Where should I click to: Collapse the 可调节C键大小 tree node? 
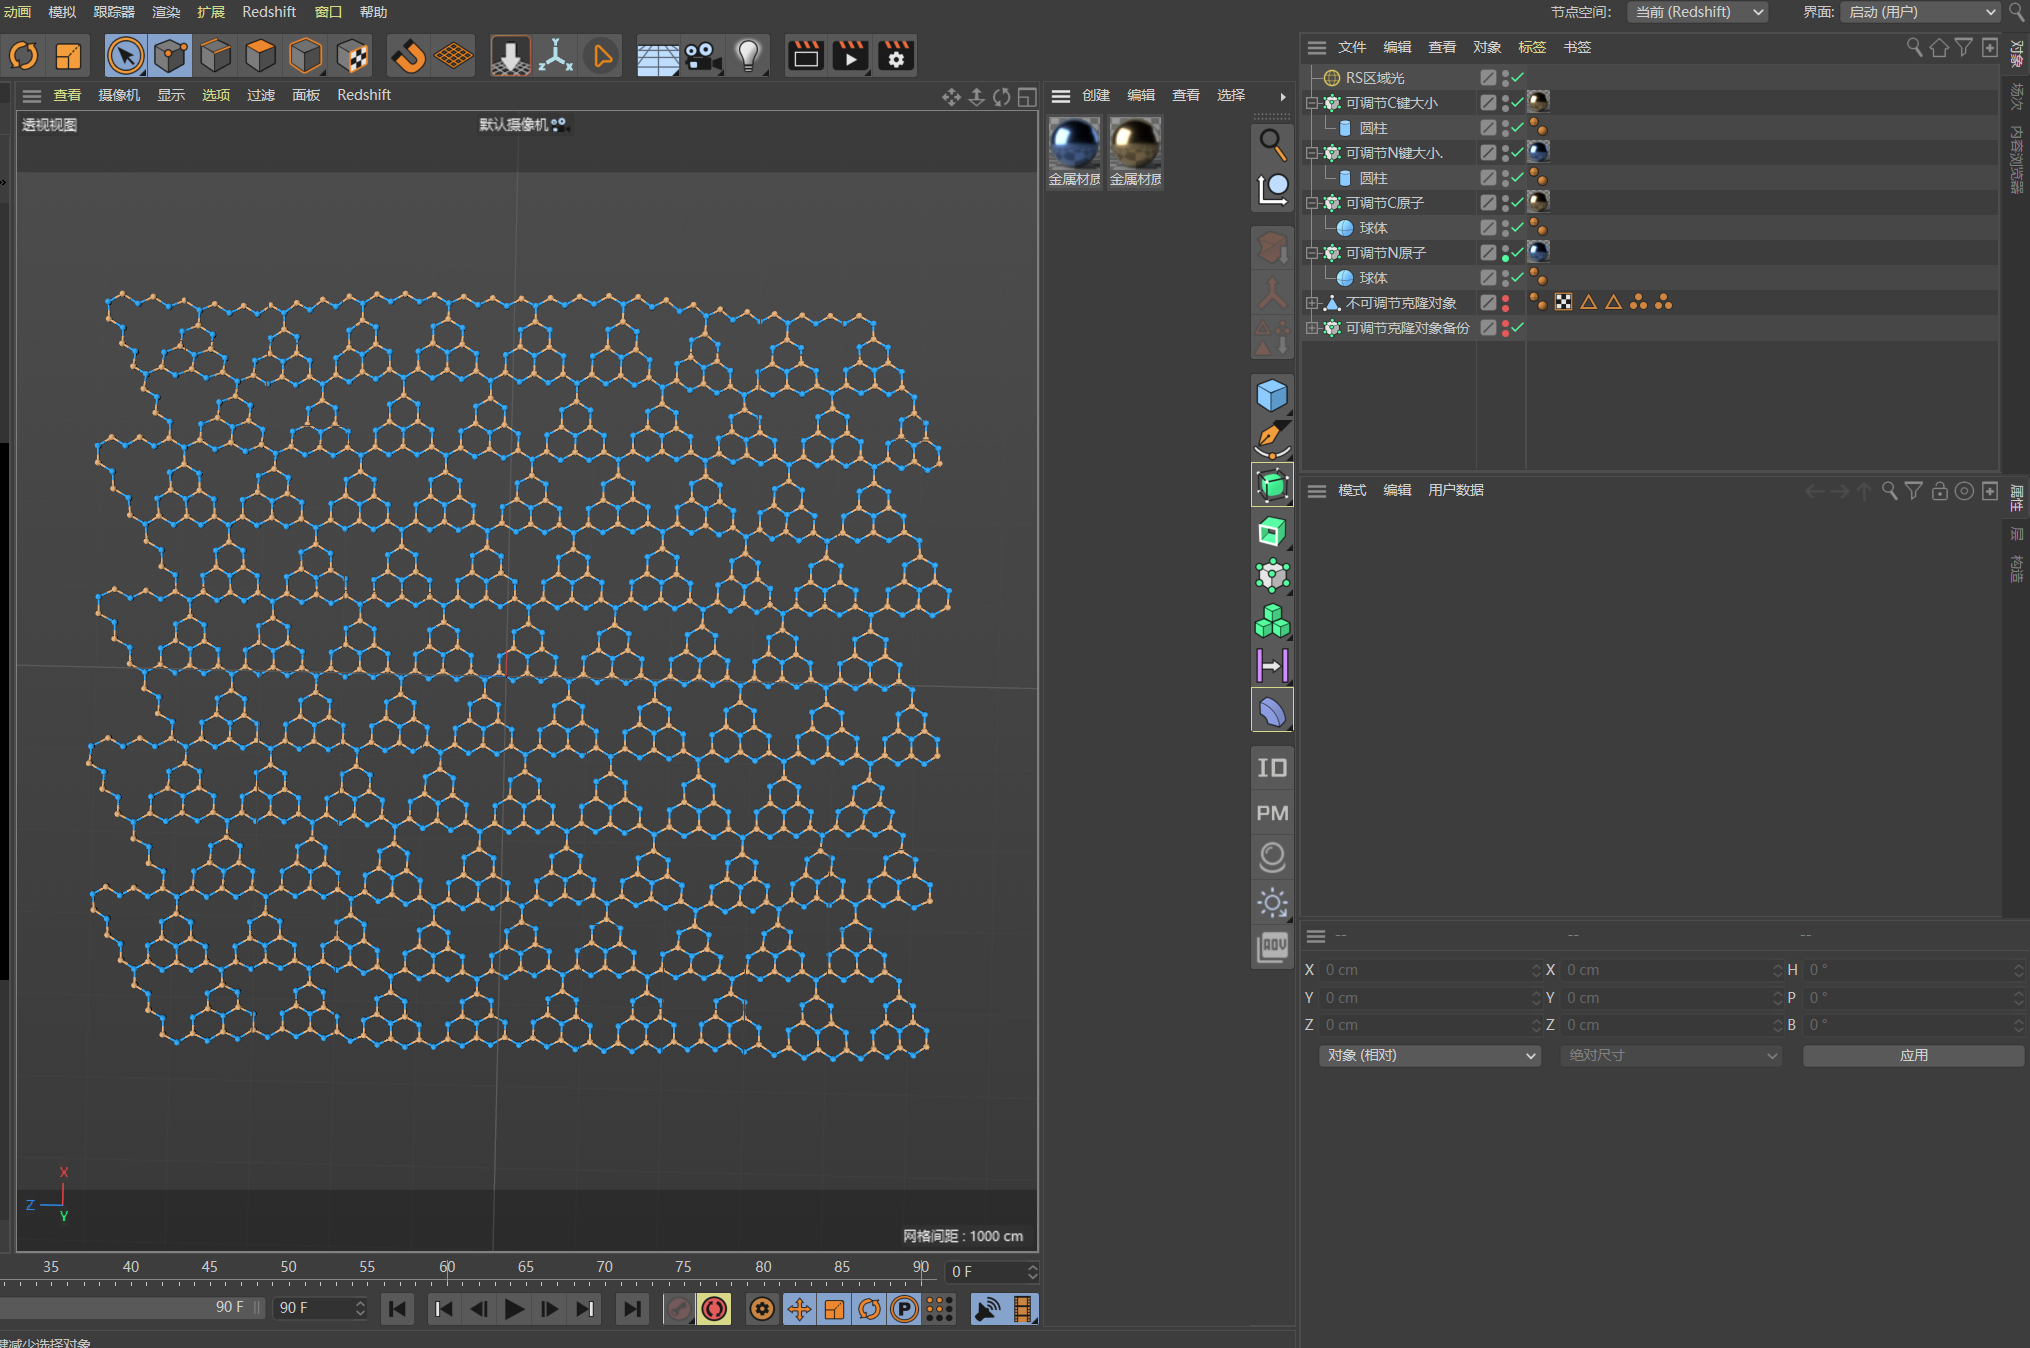point(1313,103)
